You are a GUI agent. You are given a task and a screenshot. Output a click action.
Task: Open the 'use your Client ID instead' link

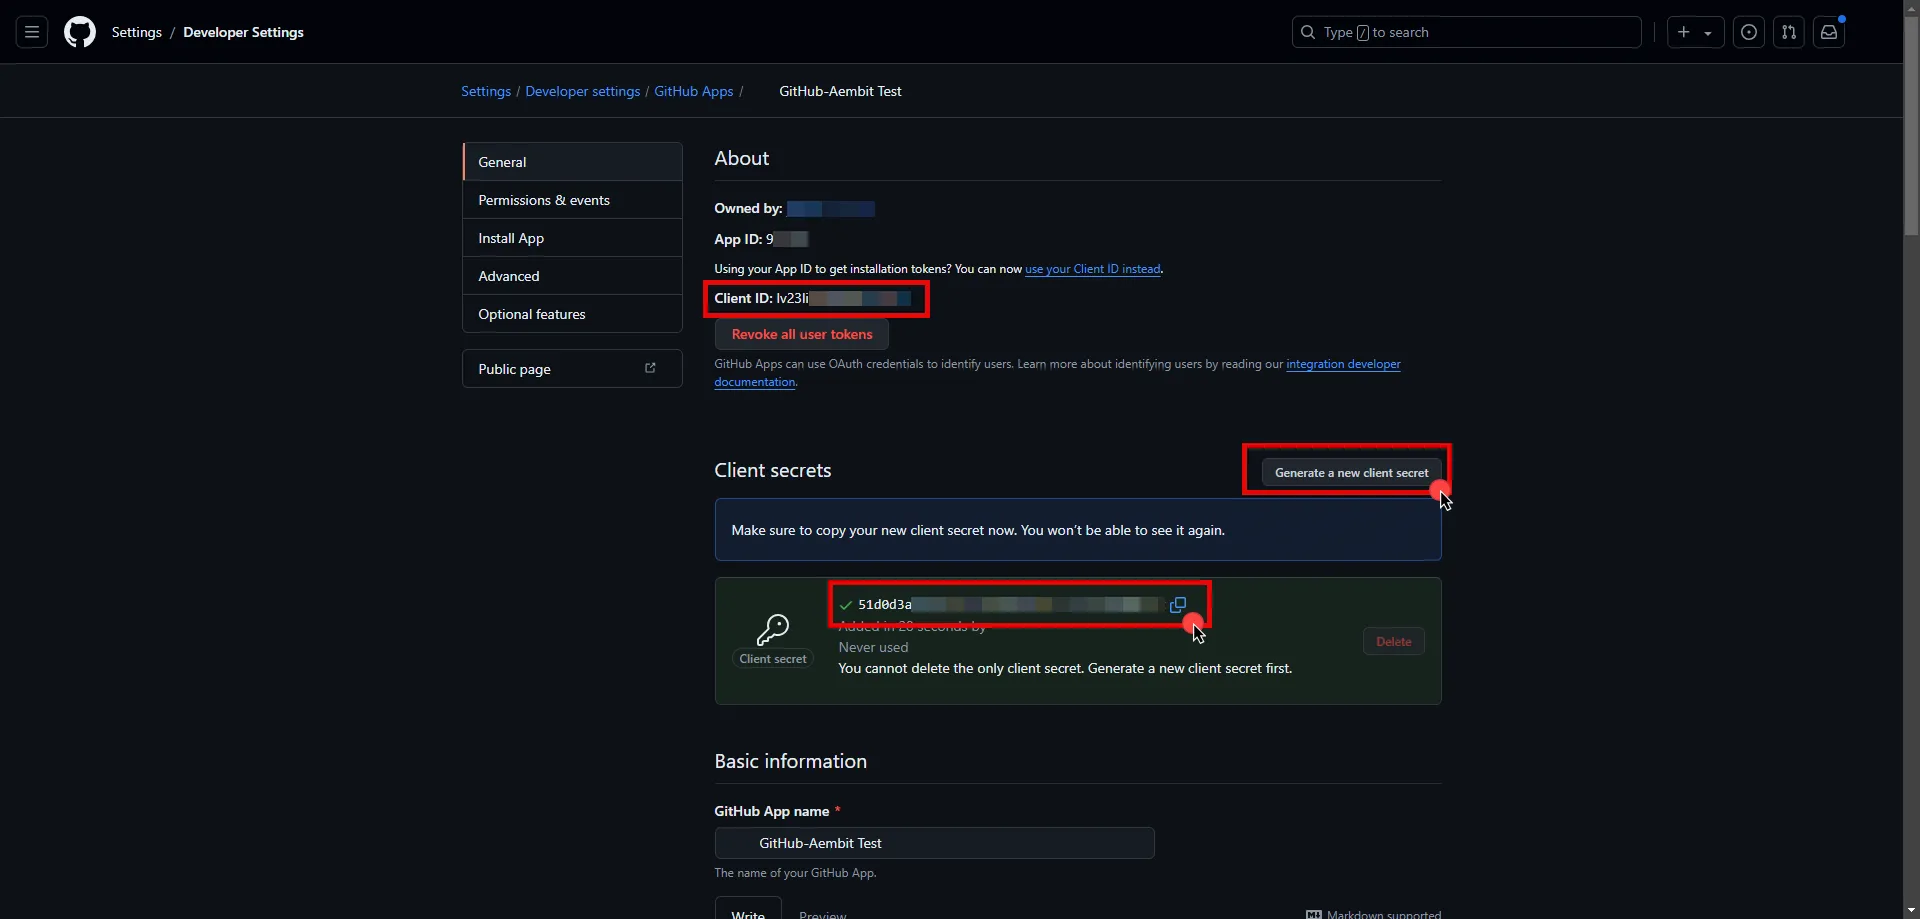(x=1092, y=268)
